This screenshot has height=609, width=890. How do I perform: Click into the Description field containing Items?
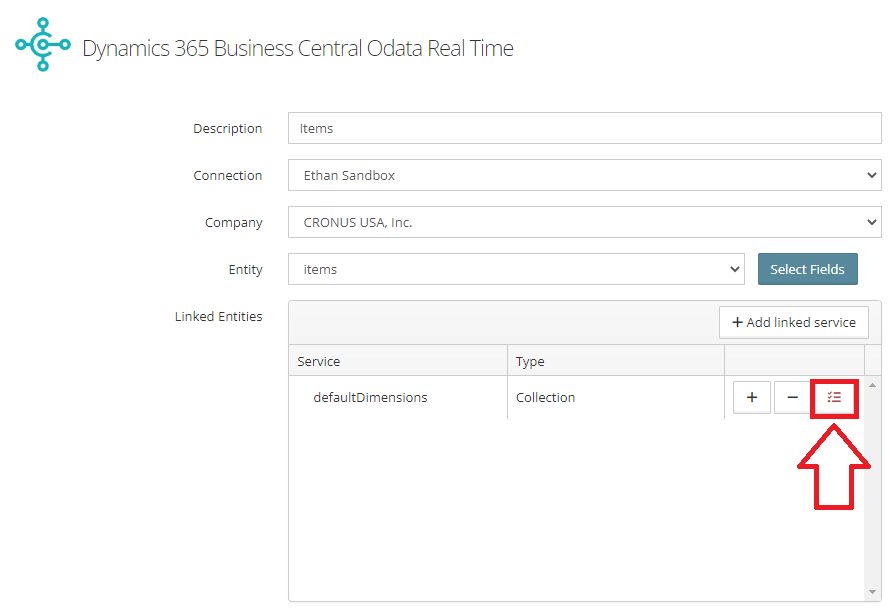pos(585,128)
